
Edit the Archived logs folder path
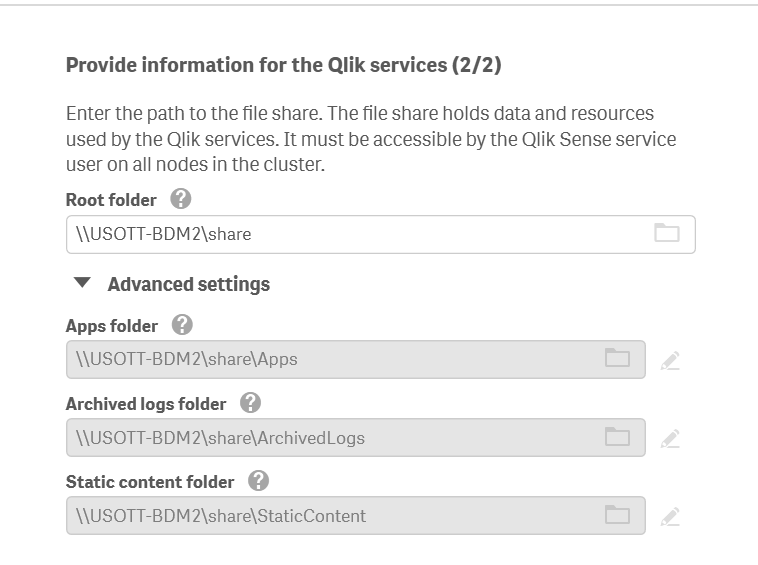pyautogui.click(x=670, y=438)
